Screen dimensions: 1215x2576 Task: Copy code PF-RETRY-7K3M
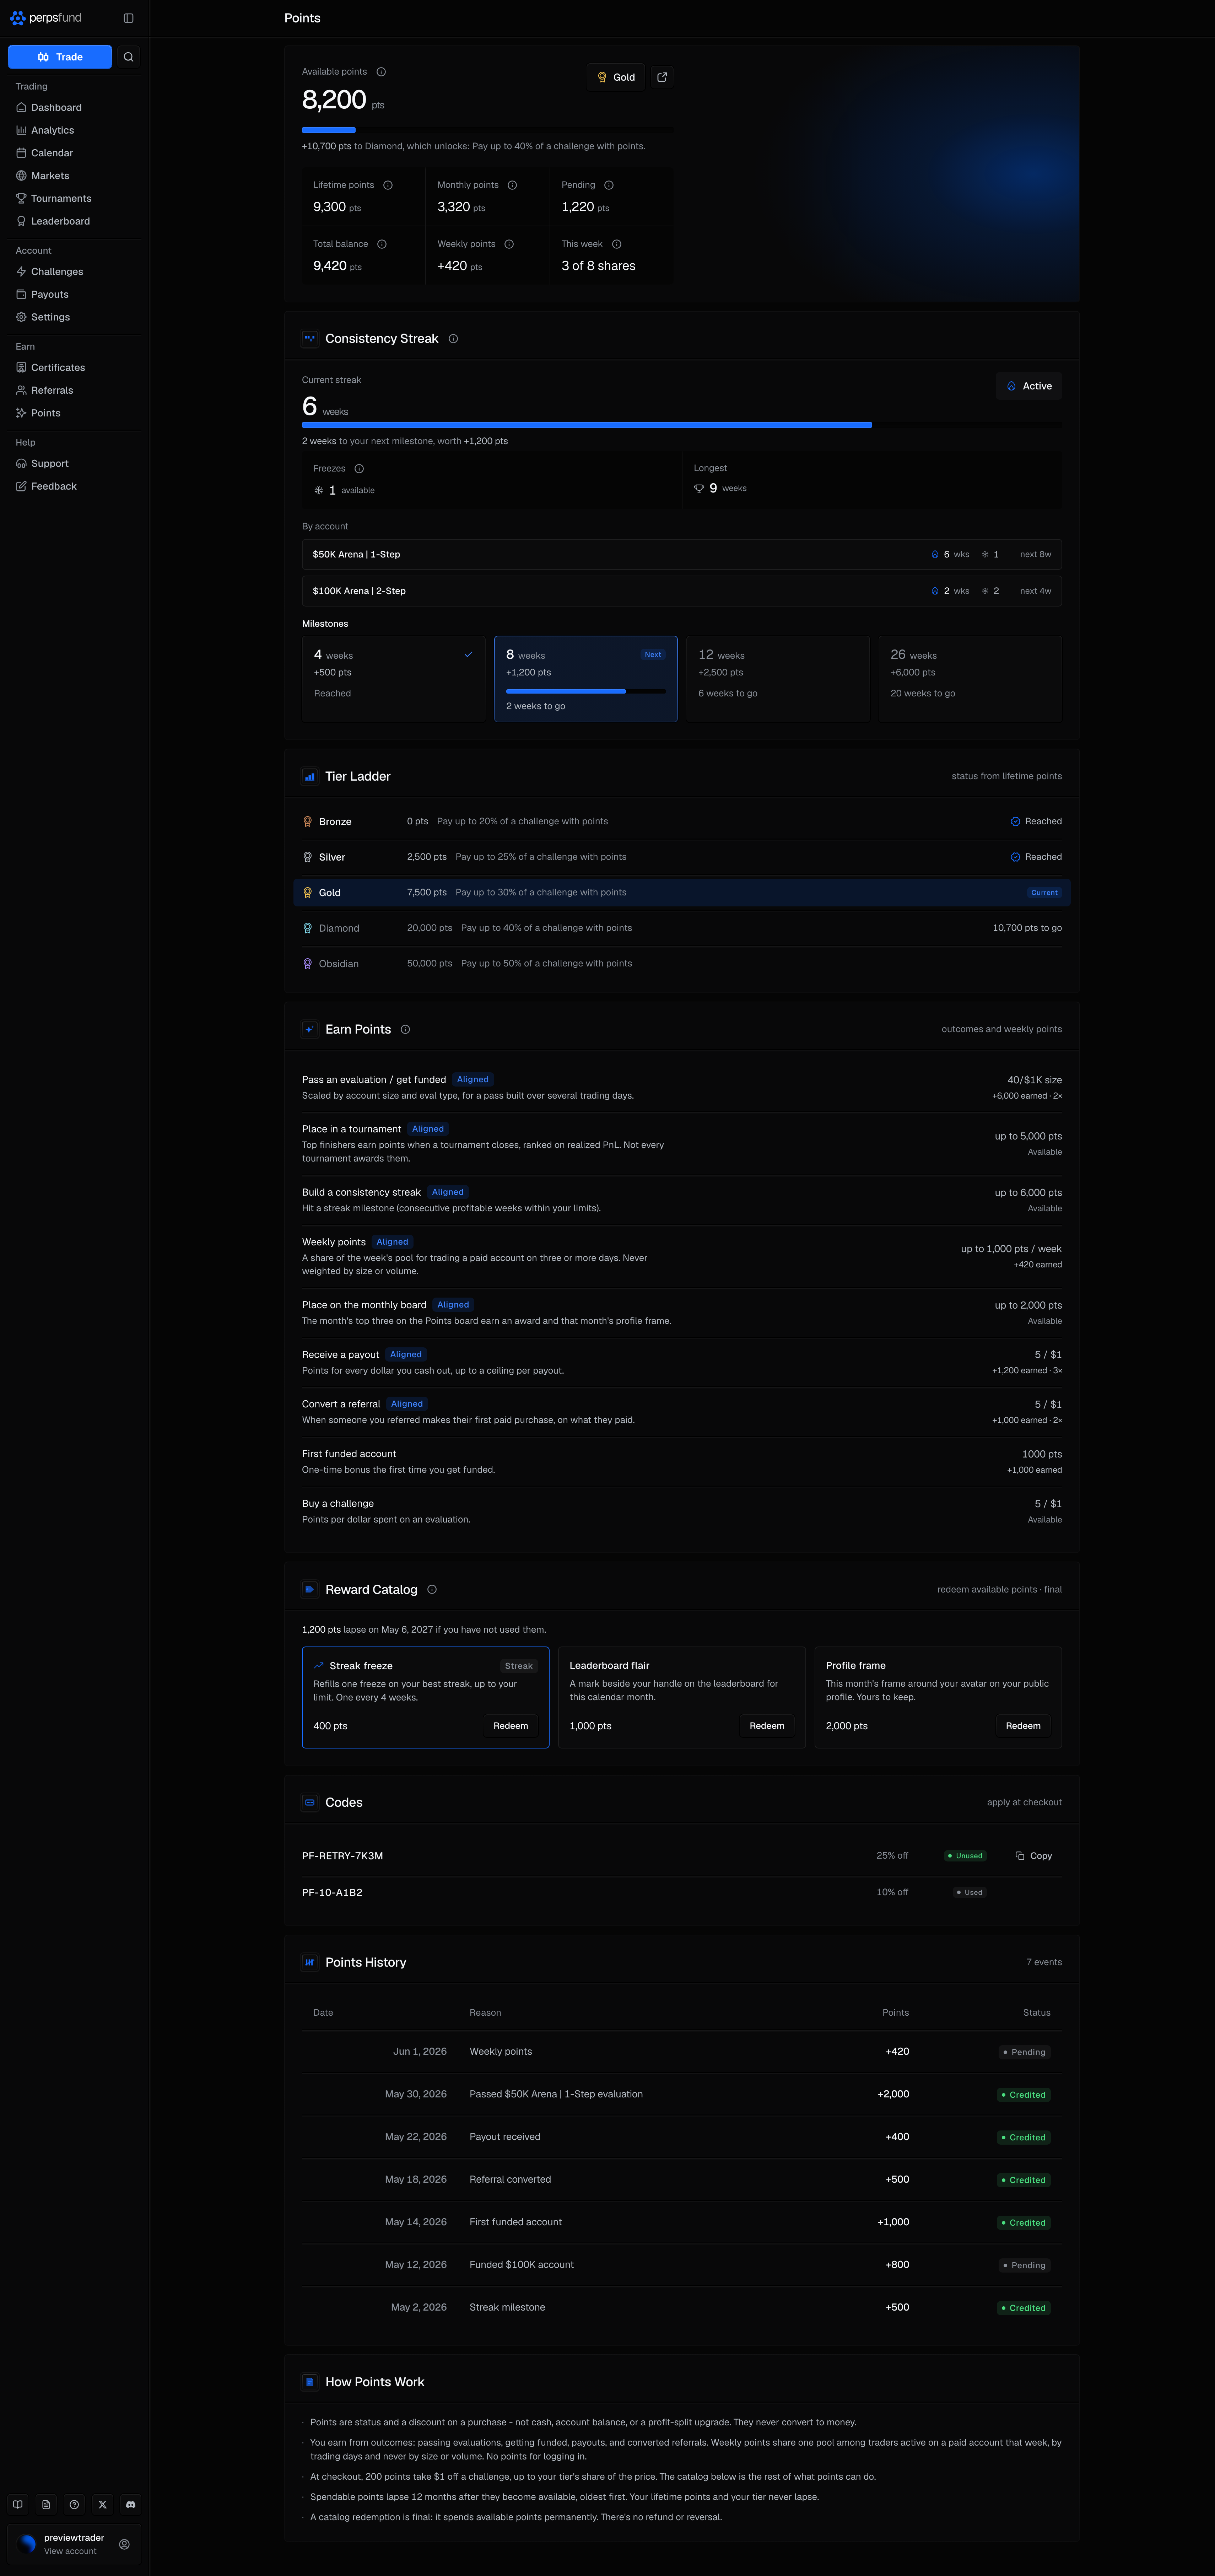coord(1034,1856)
